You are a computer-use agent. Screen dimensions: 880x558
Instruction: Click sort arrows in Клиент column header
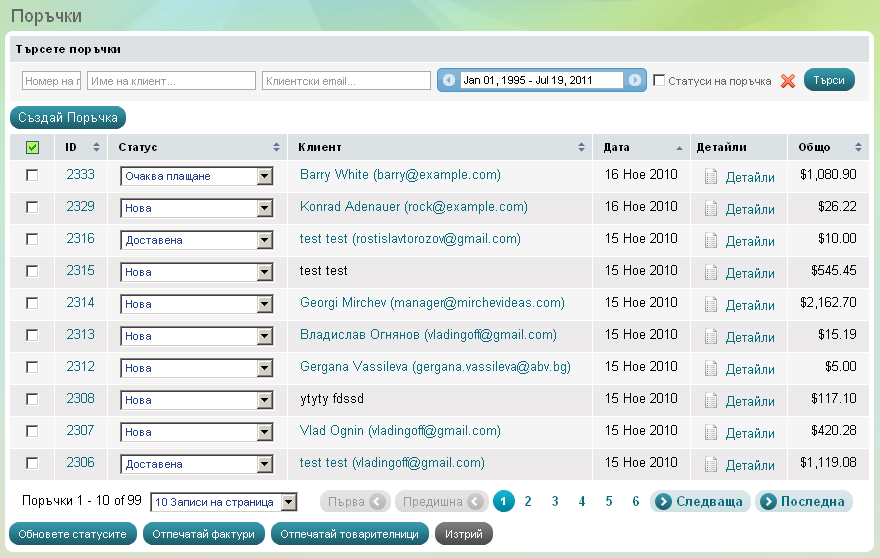click(581, 148)
